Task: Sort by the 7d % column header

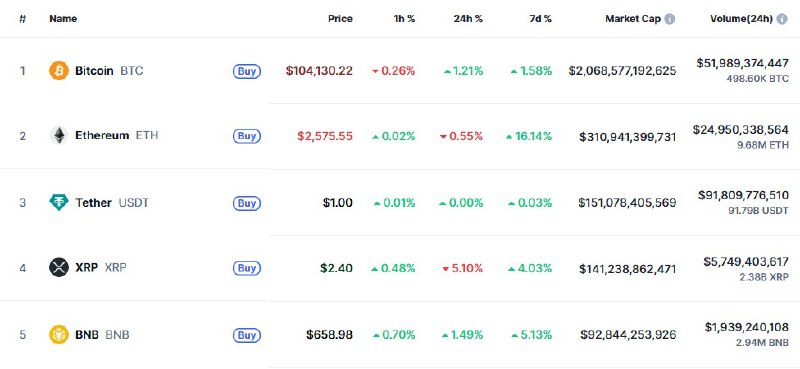Action: (x=540, y=19)
